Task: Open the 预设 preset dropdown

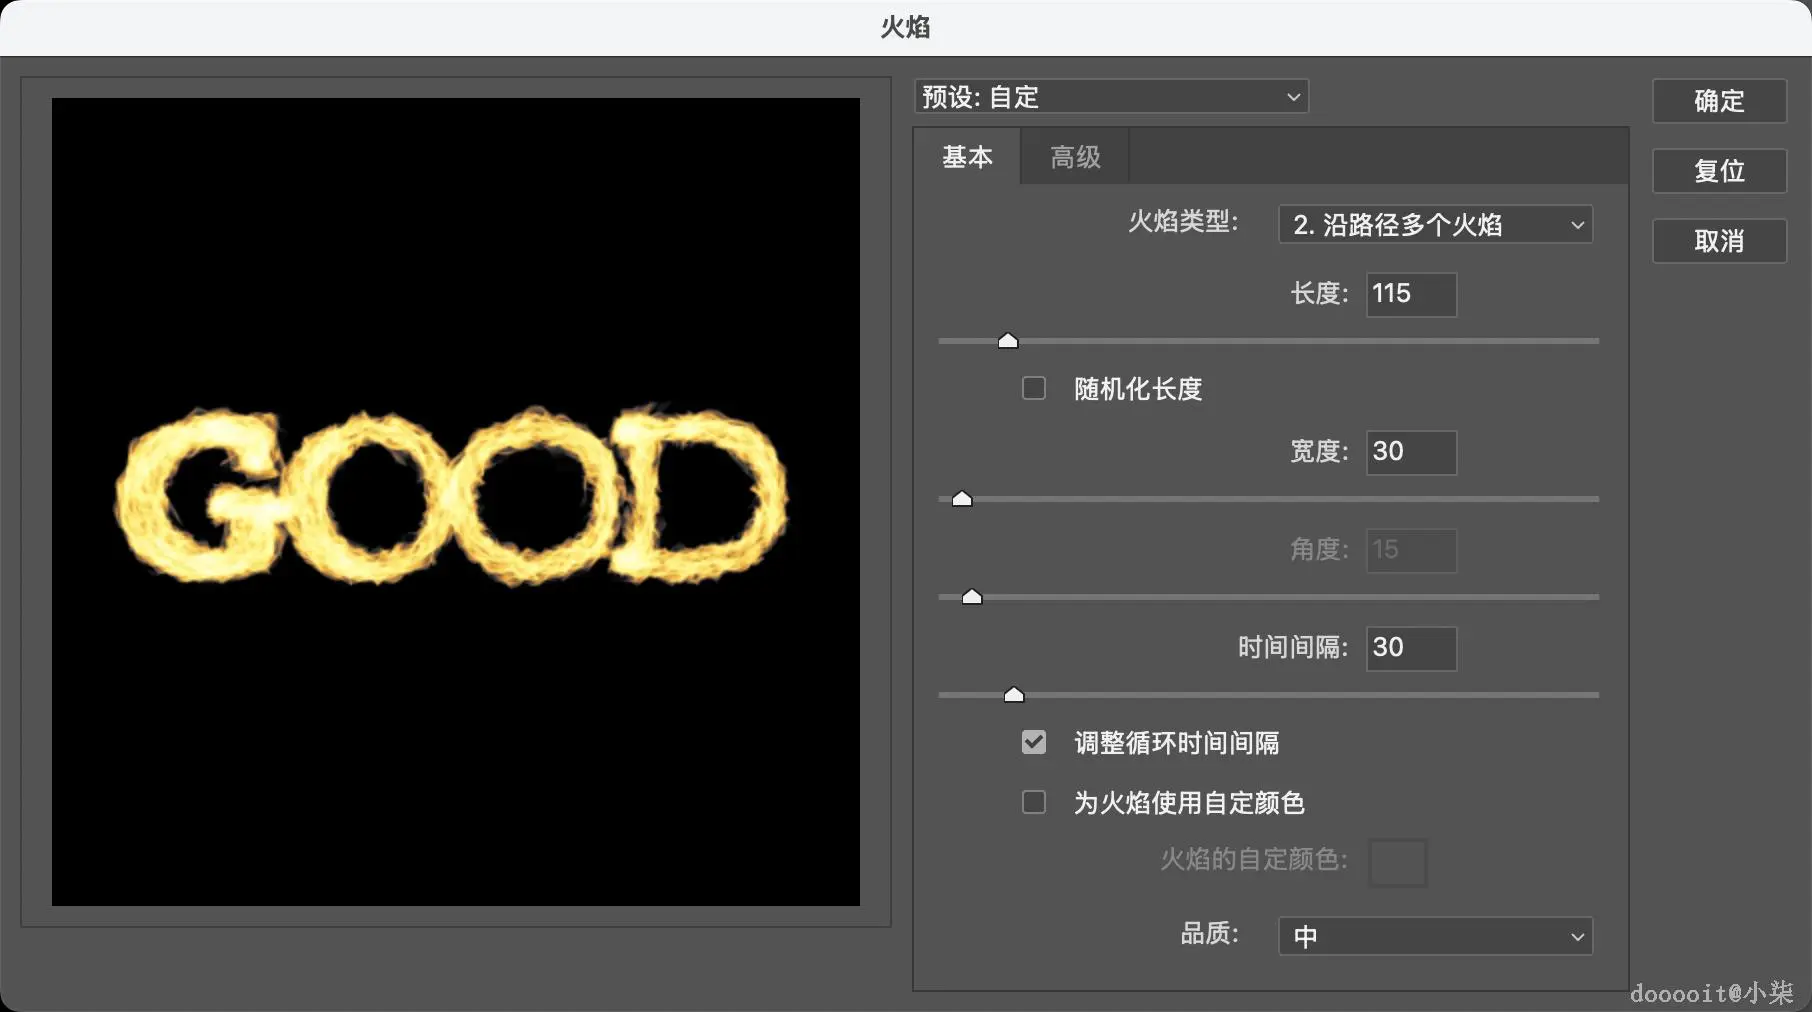Action: (1110, 96)
